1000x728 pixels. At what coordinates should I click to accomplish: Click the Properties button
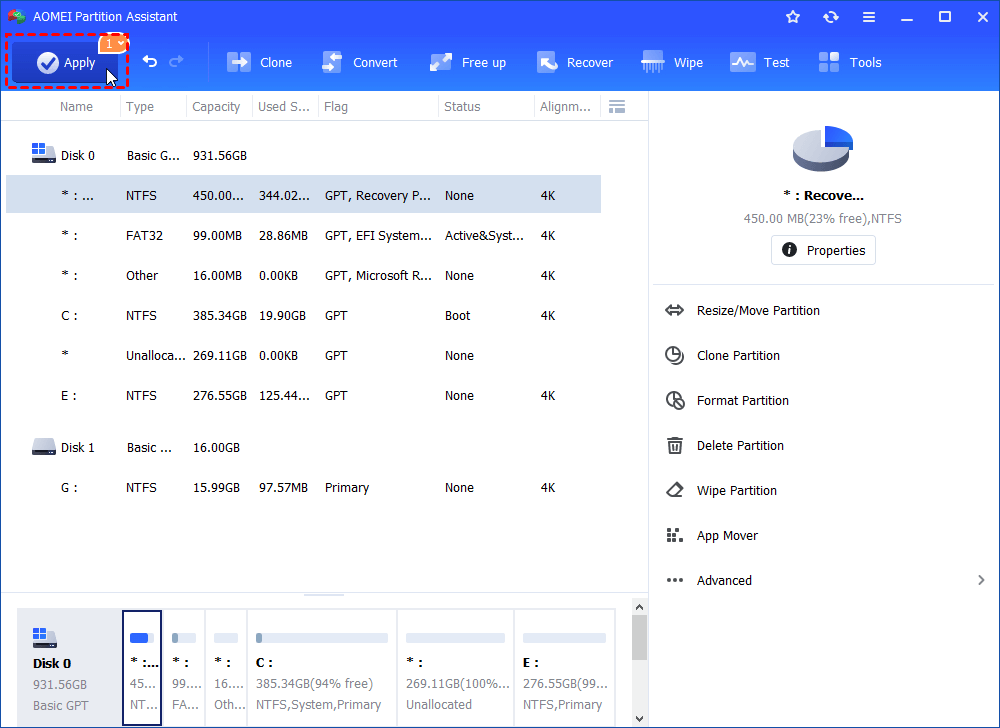pos(823,250)
